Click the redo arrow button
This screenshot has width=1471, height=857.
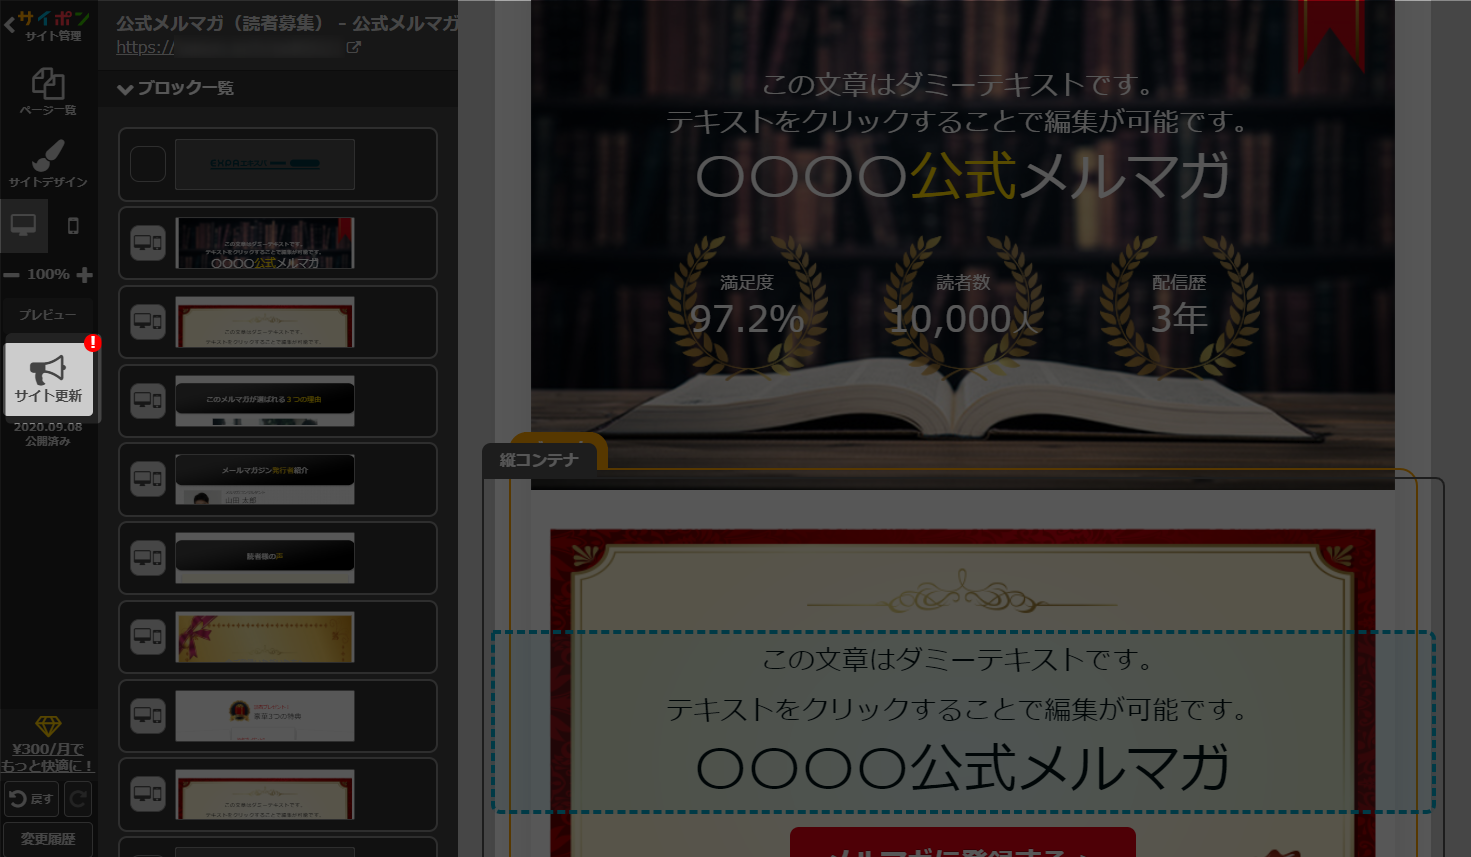tap(78, 799)
